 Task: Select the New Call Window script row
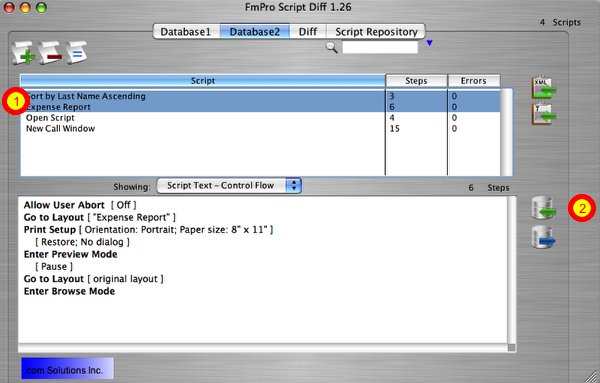click(x=260, y=129)
